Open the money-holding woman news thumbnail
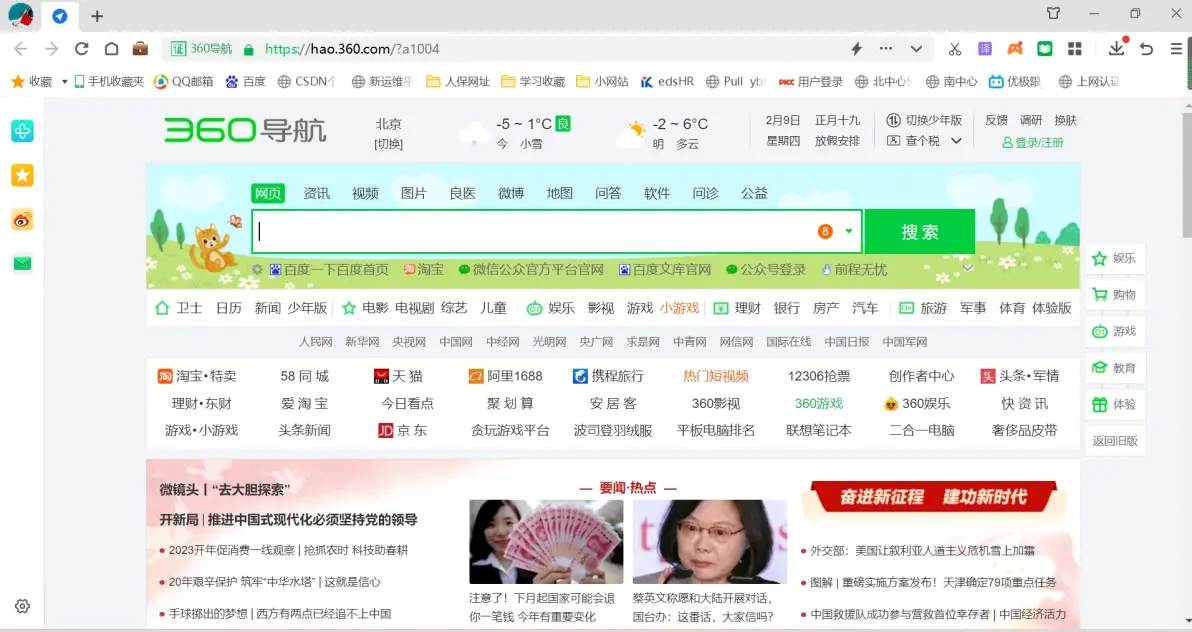 click(546, 541)
